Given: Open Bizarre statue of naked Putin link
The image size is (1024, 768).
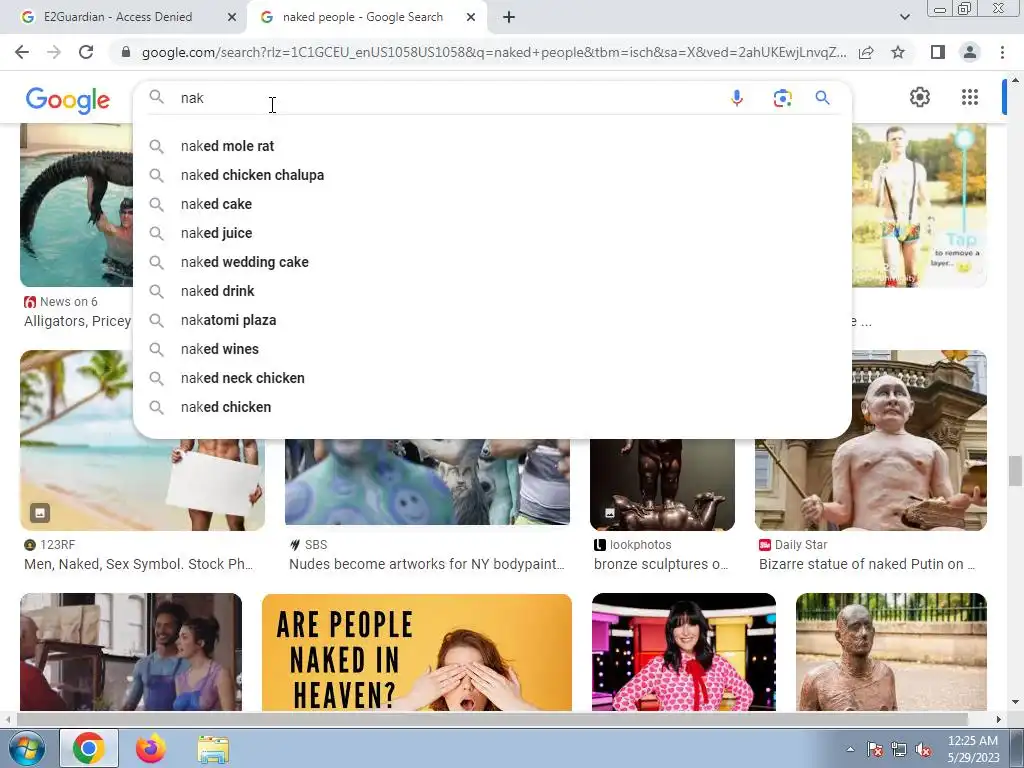Looking at the screenshot, I should click(x=867, y=564).
